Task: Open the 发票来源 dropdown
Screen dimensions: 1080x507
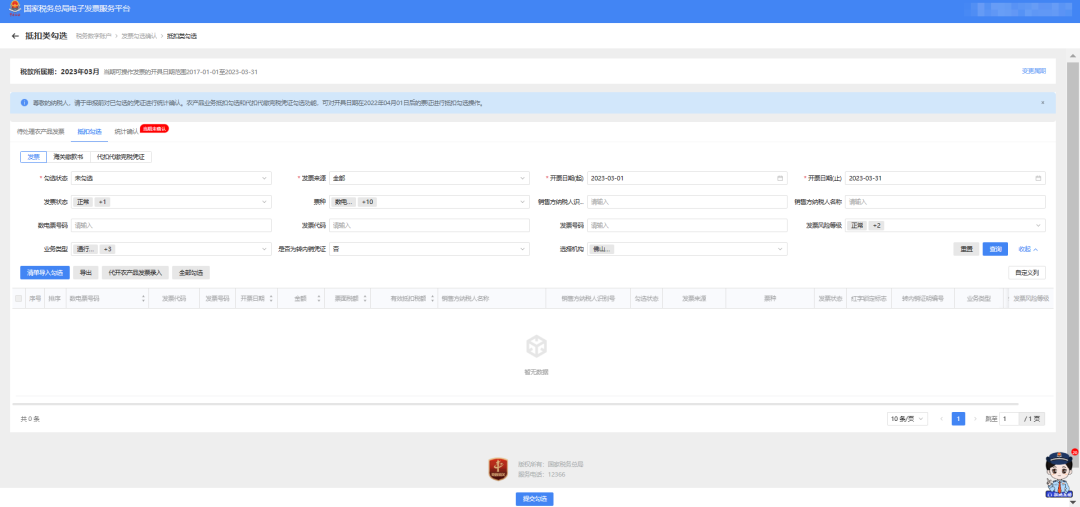Action: pos(429,178)
